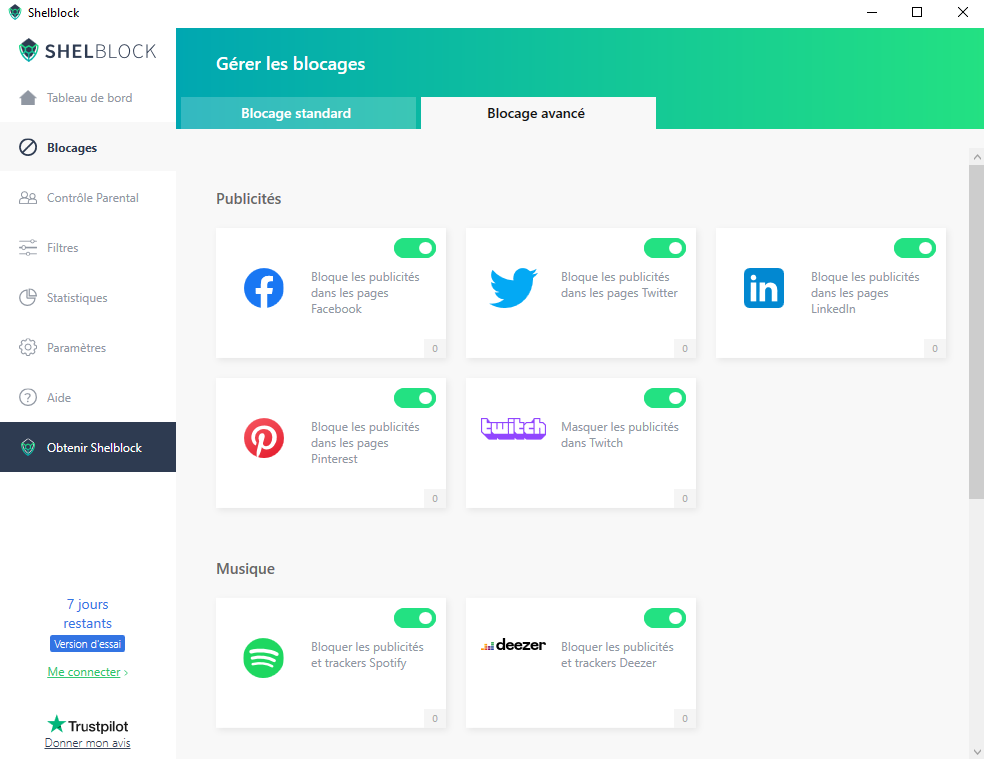Toggle Deezer ads and trackers blocking

(x=665, y=618)
